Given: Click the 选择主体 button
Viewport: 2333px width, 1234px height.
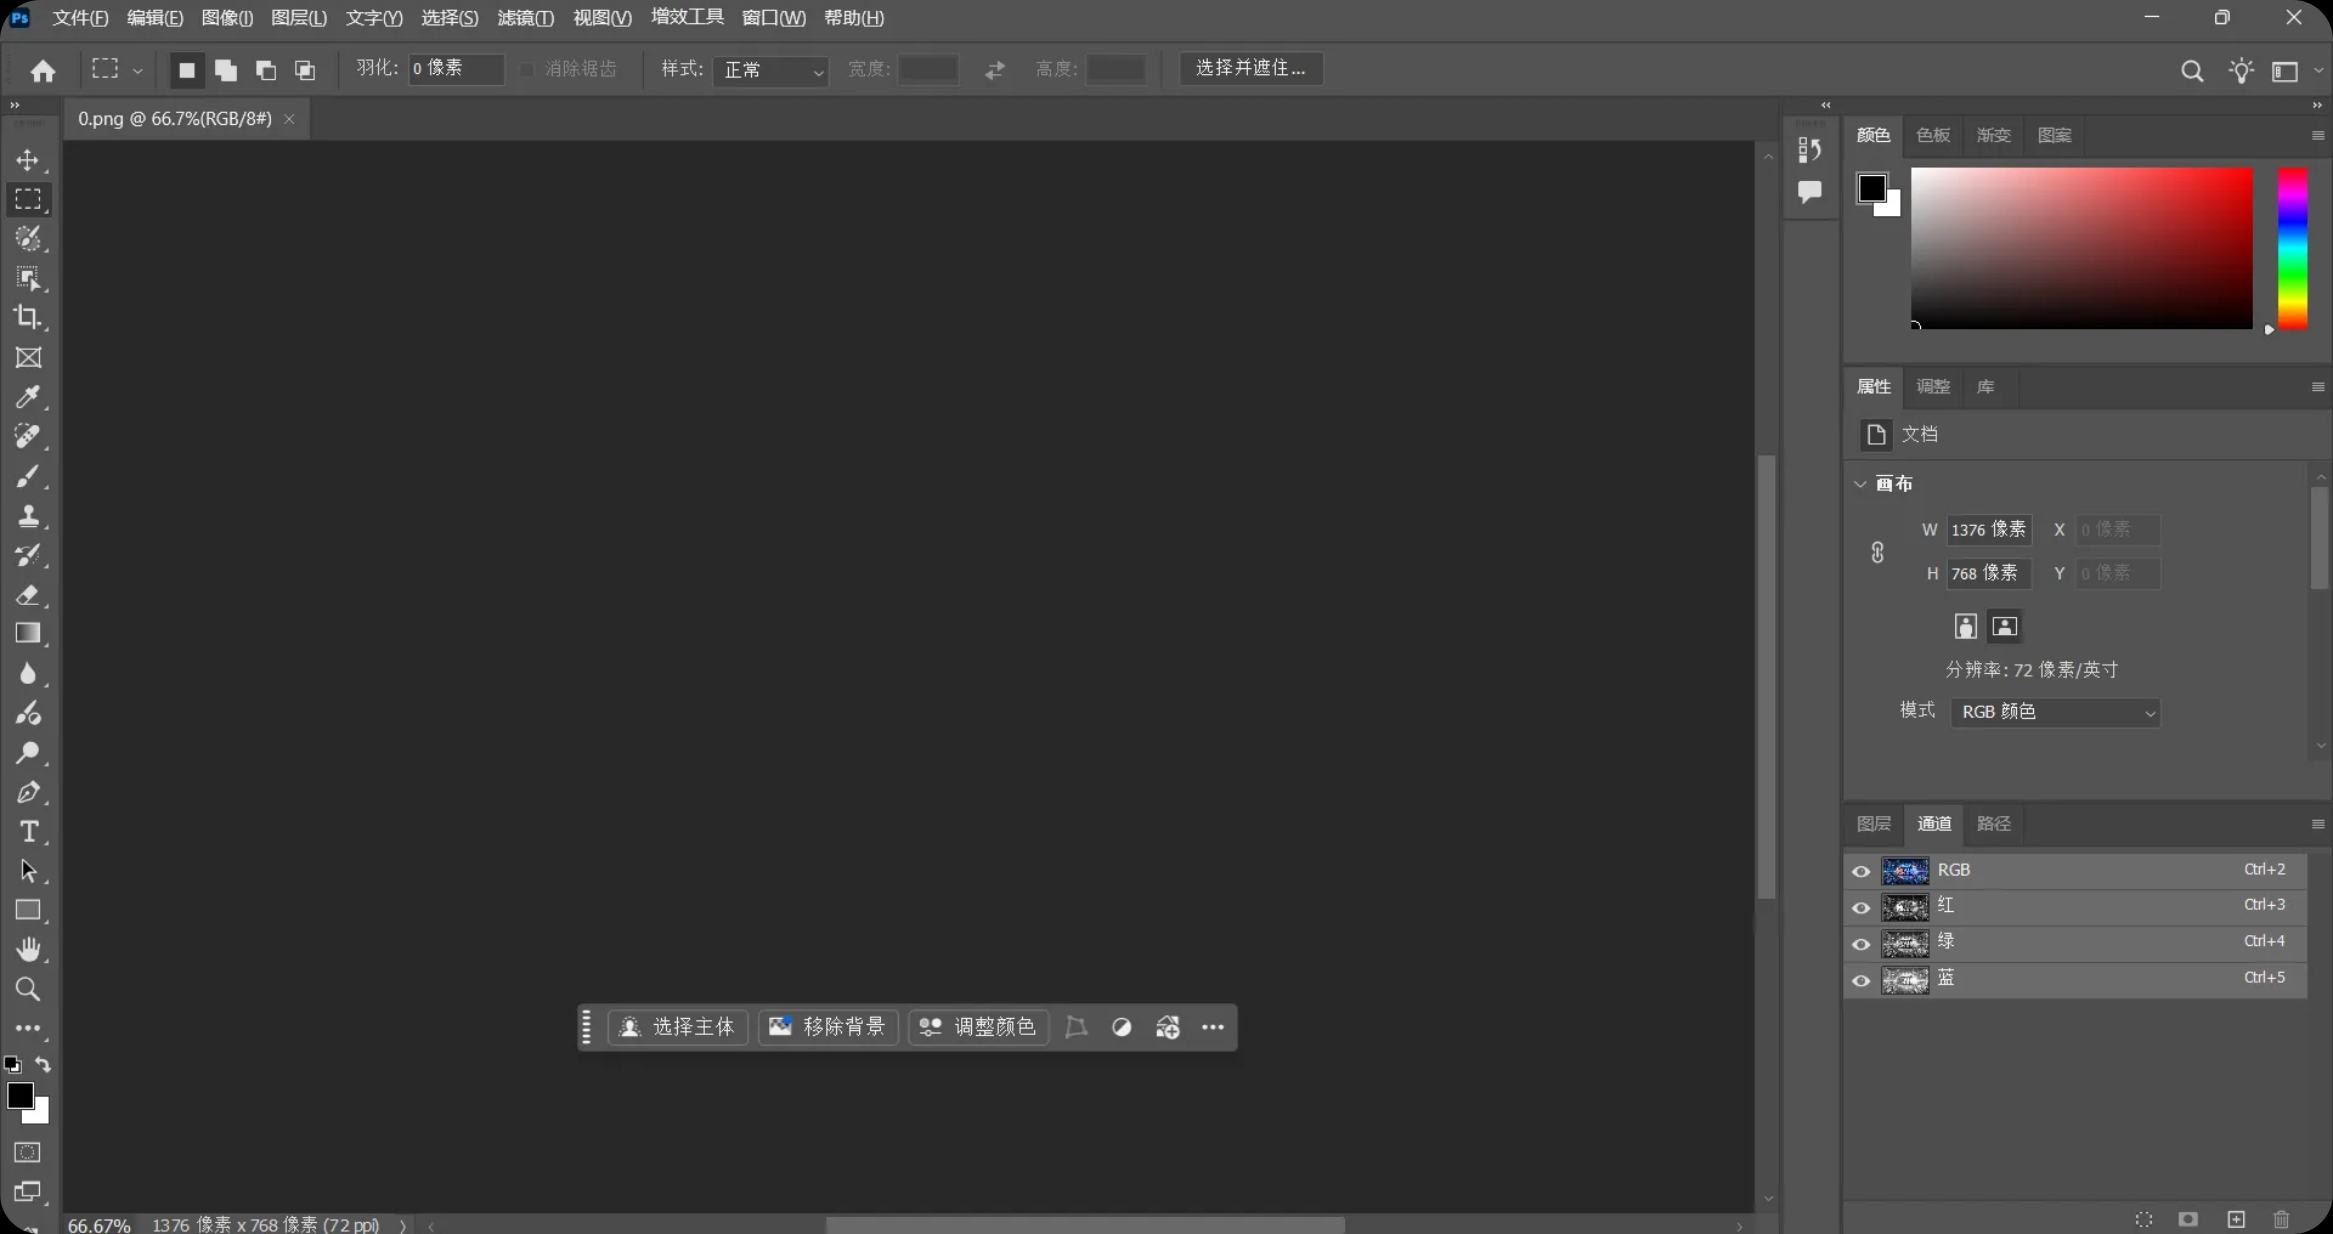Looking at the screenshot, I should tap(678, 1027).
